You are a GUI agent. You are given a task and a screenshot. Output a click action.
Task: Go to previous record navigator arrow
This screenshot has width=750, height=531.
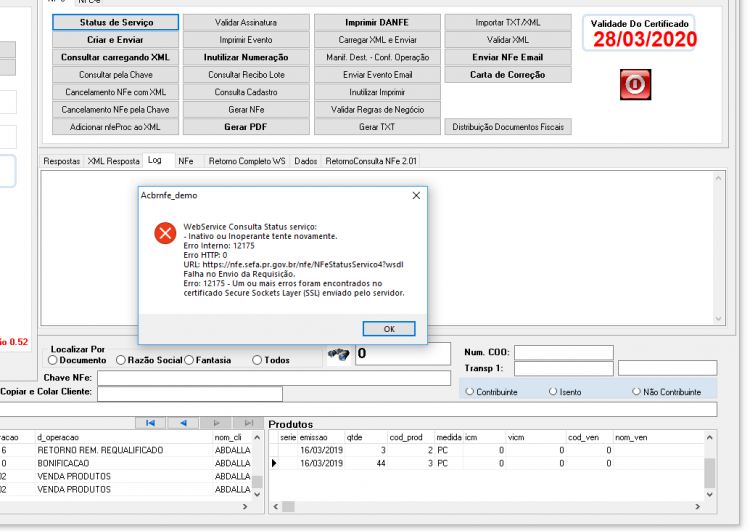click(x=183, y=423)
